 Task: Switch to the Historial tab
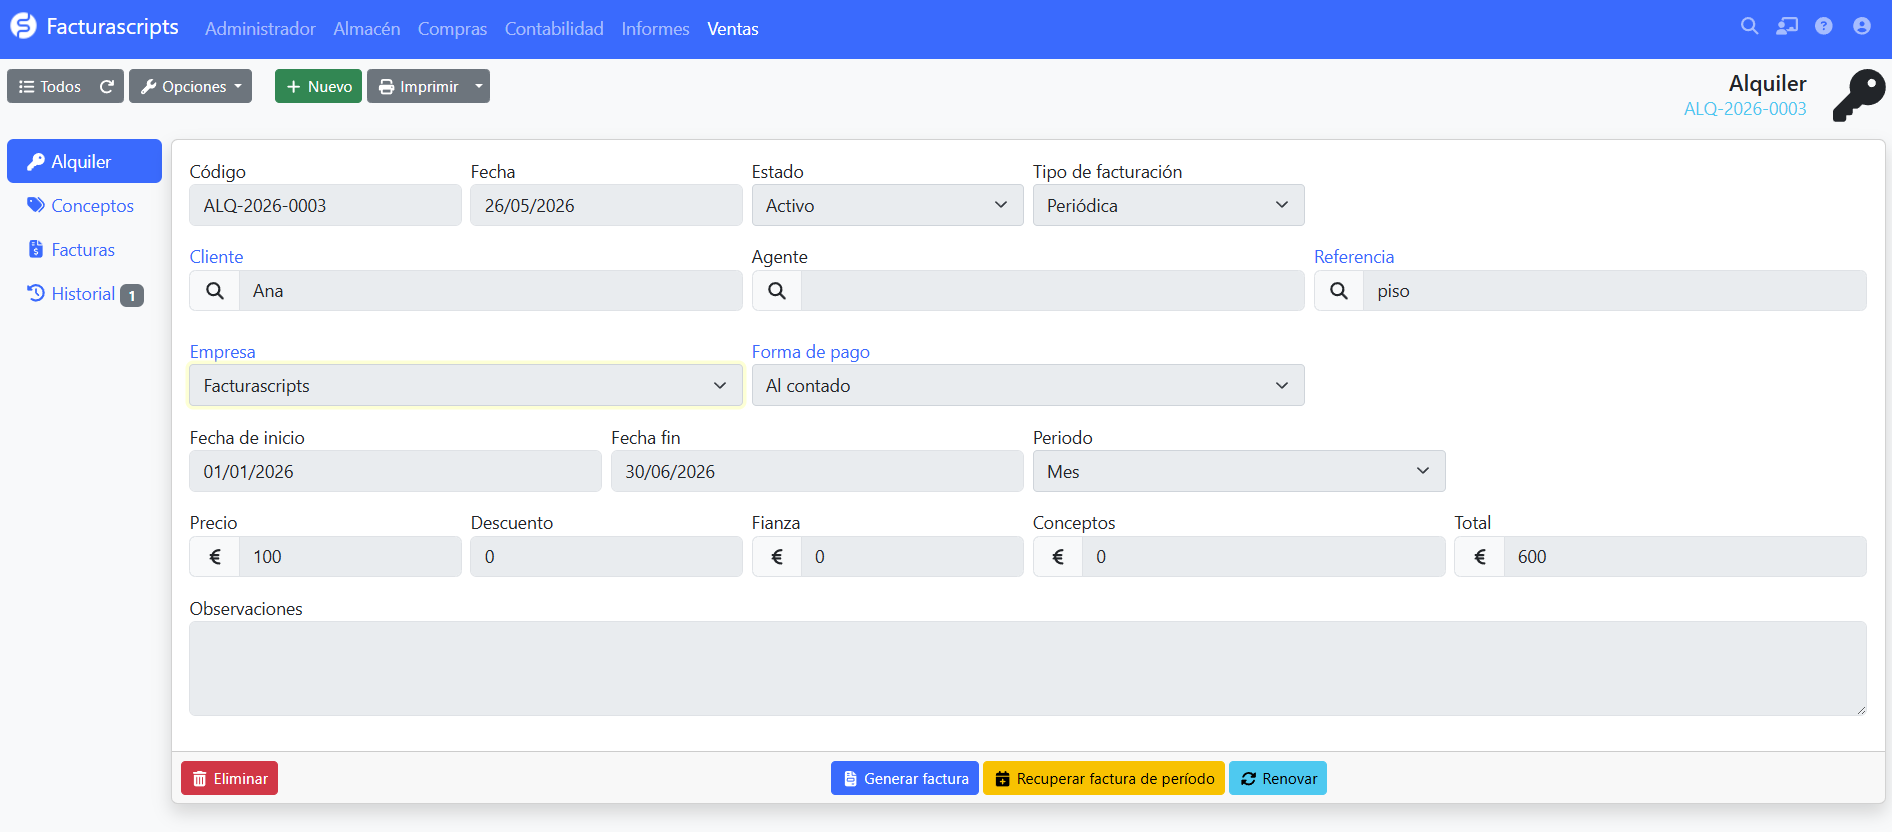click(x=84, y=294)
